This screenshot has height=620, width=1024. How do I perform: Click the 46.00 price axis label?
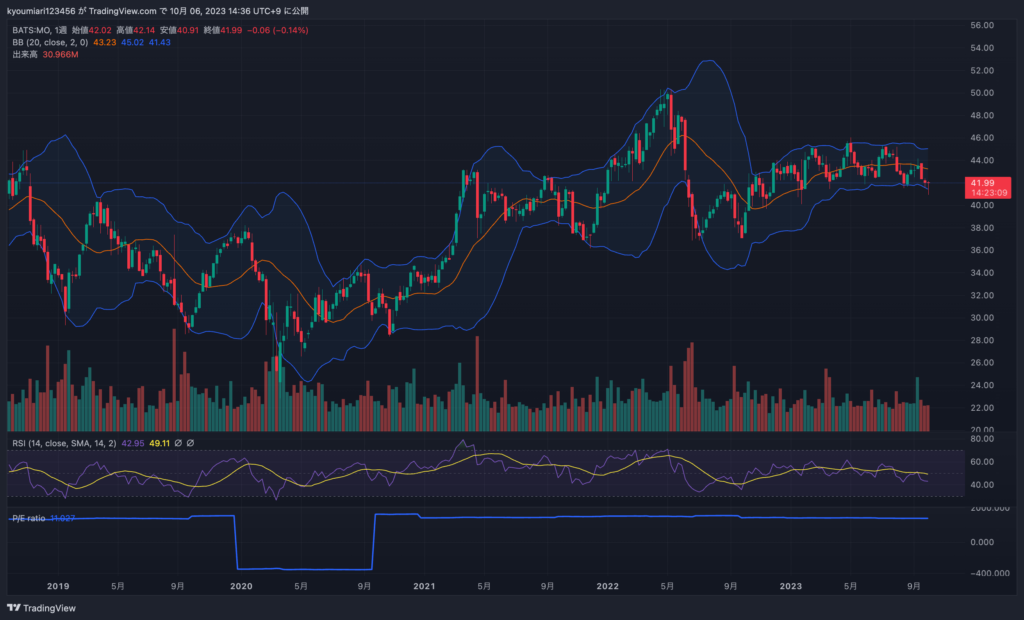click(x=982, y=138)
